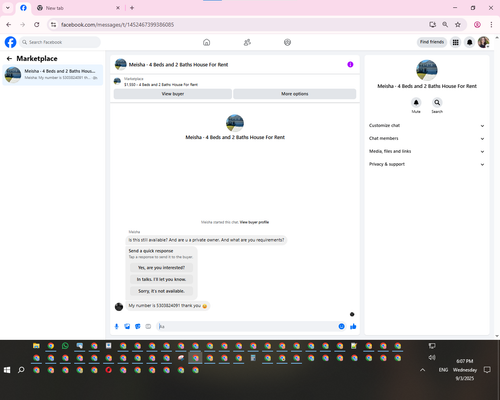Screen dimensions: 500x400
Task: Mute the conversation with the bell icon
Action: click(416, 102)
